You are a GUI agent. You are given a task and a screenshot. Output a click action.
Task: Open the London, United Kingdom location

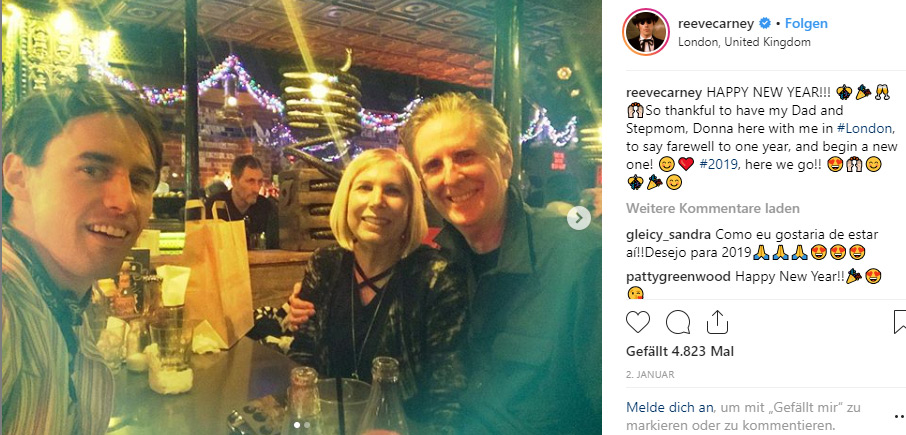pos(736,42)
